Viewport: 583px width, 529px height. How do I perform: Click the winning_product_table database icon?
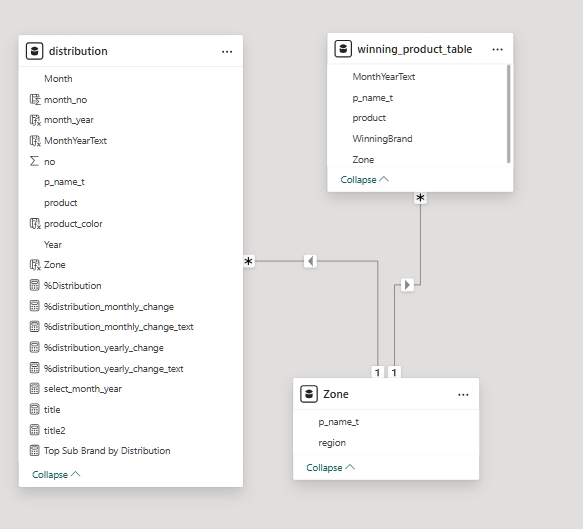343,49
